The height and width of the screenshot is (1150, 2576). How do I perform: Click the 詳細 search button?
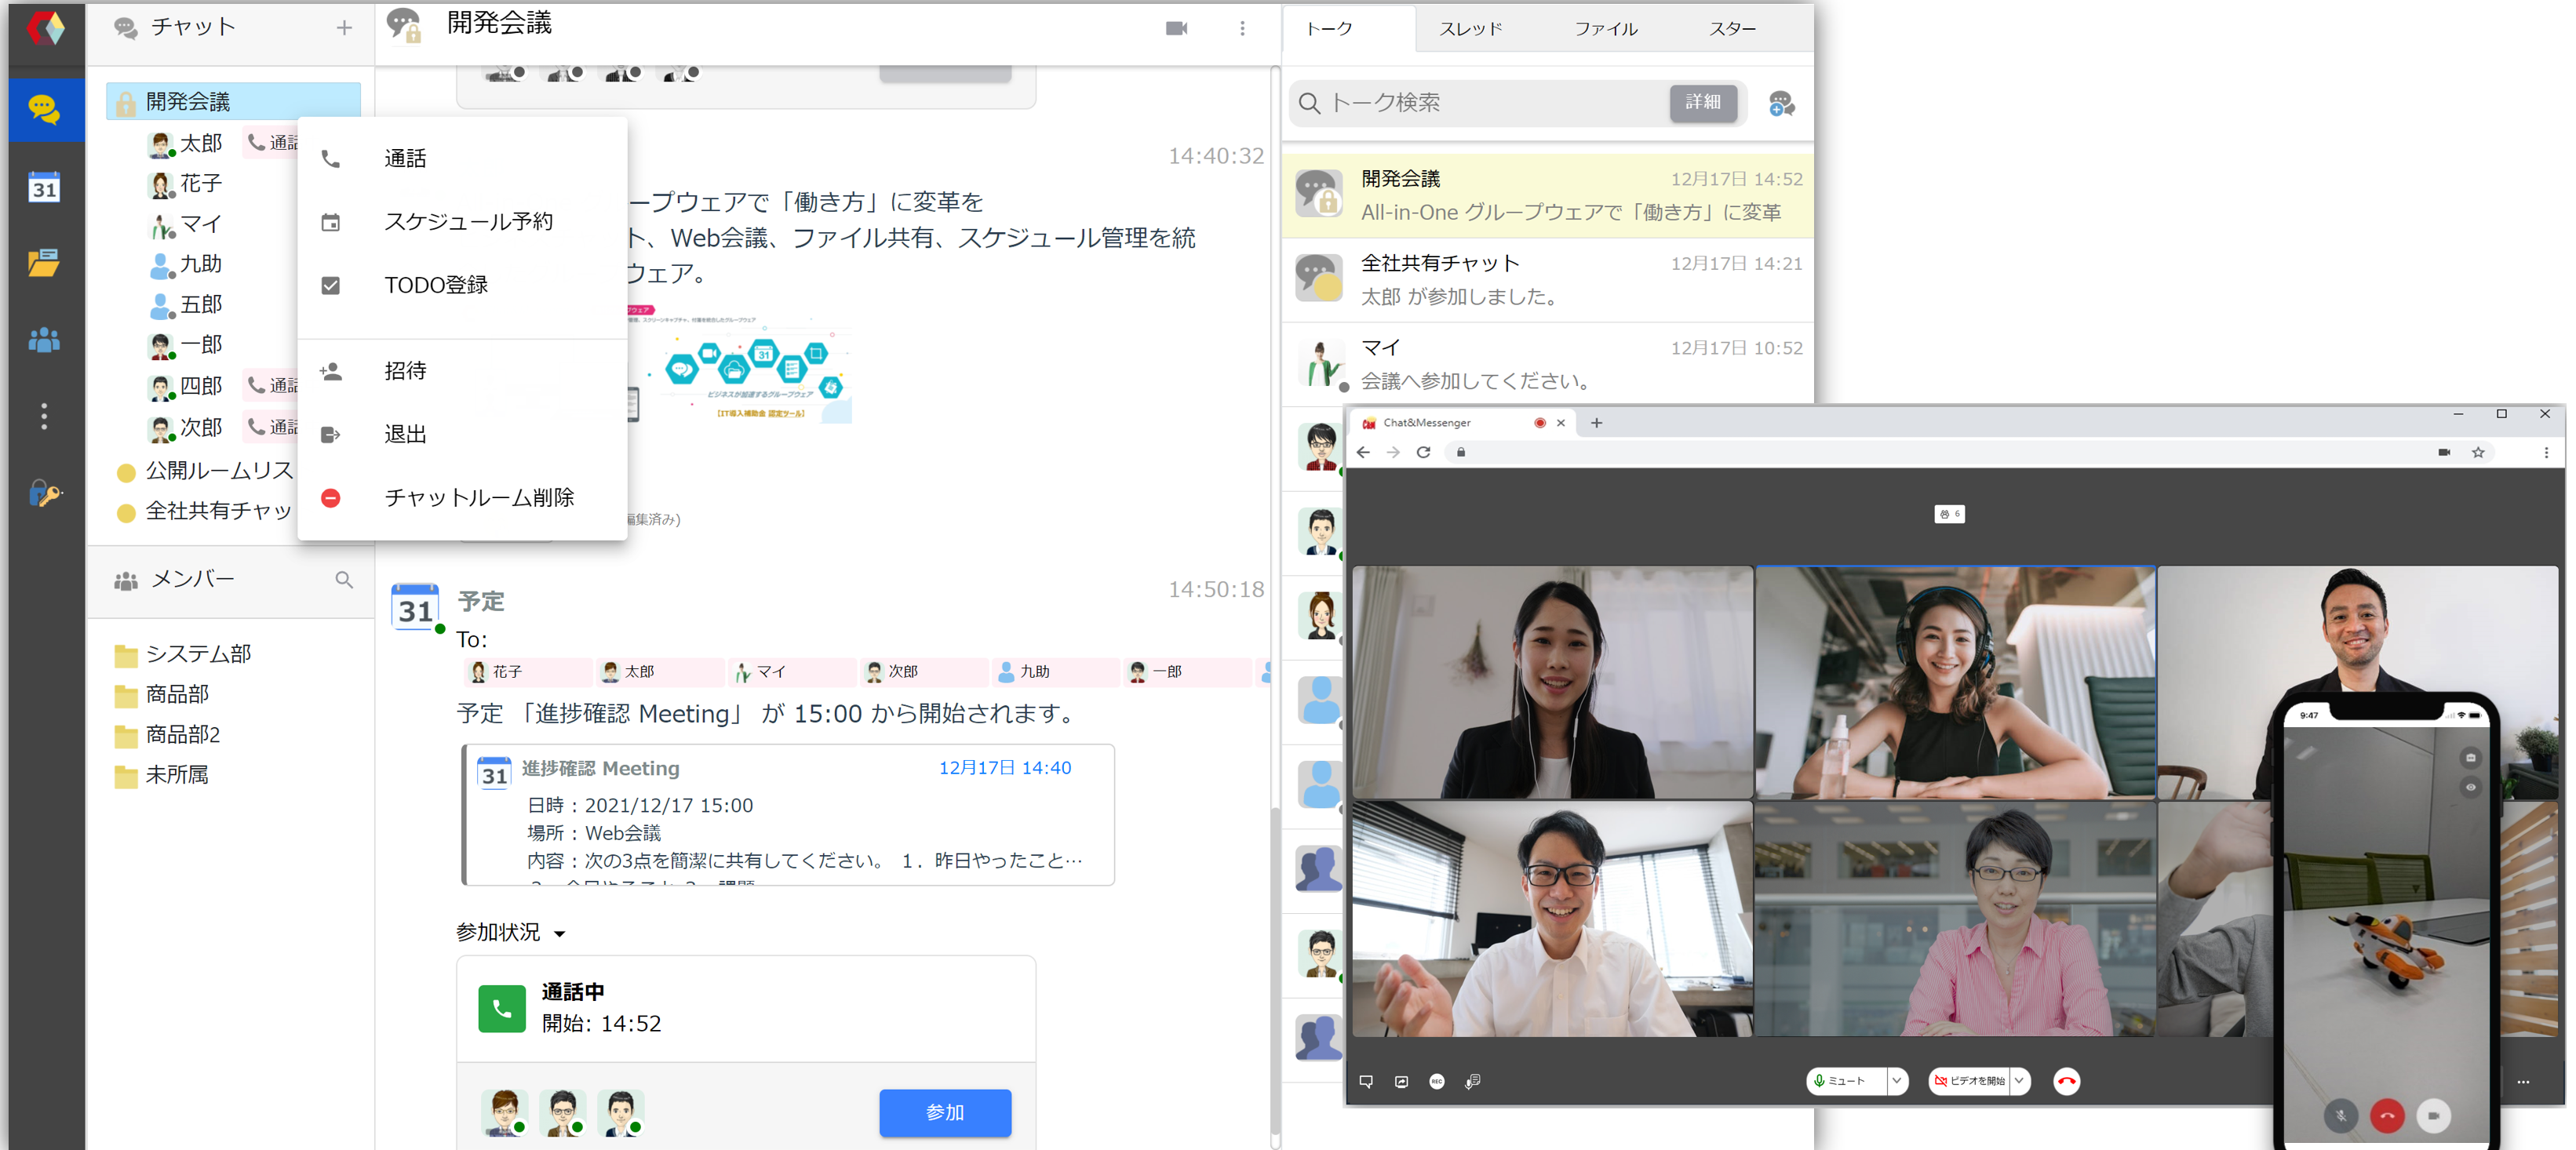click(1703, 102)
